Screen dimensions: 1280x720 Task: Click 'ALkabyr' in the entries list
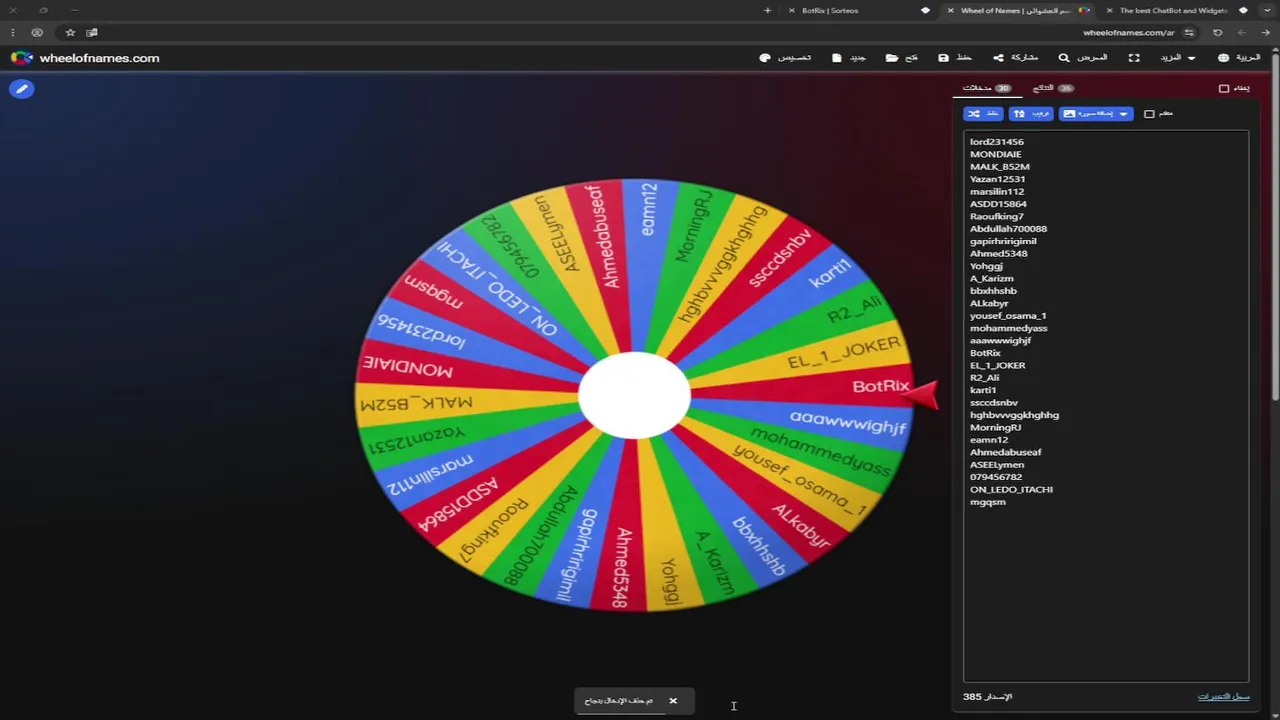point(989,303)
